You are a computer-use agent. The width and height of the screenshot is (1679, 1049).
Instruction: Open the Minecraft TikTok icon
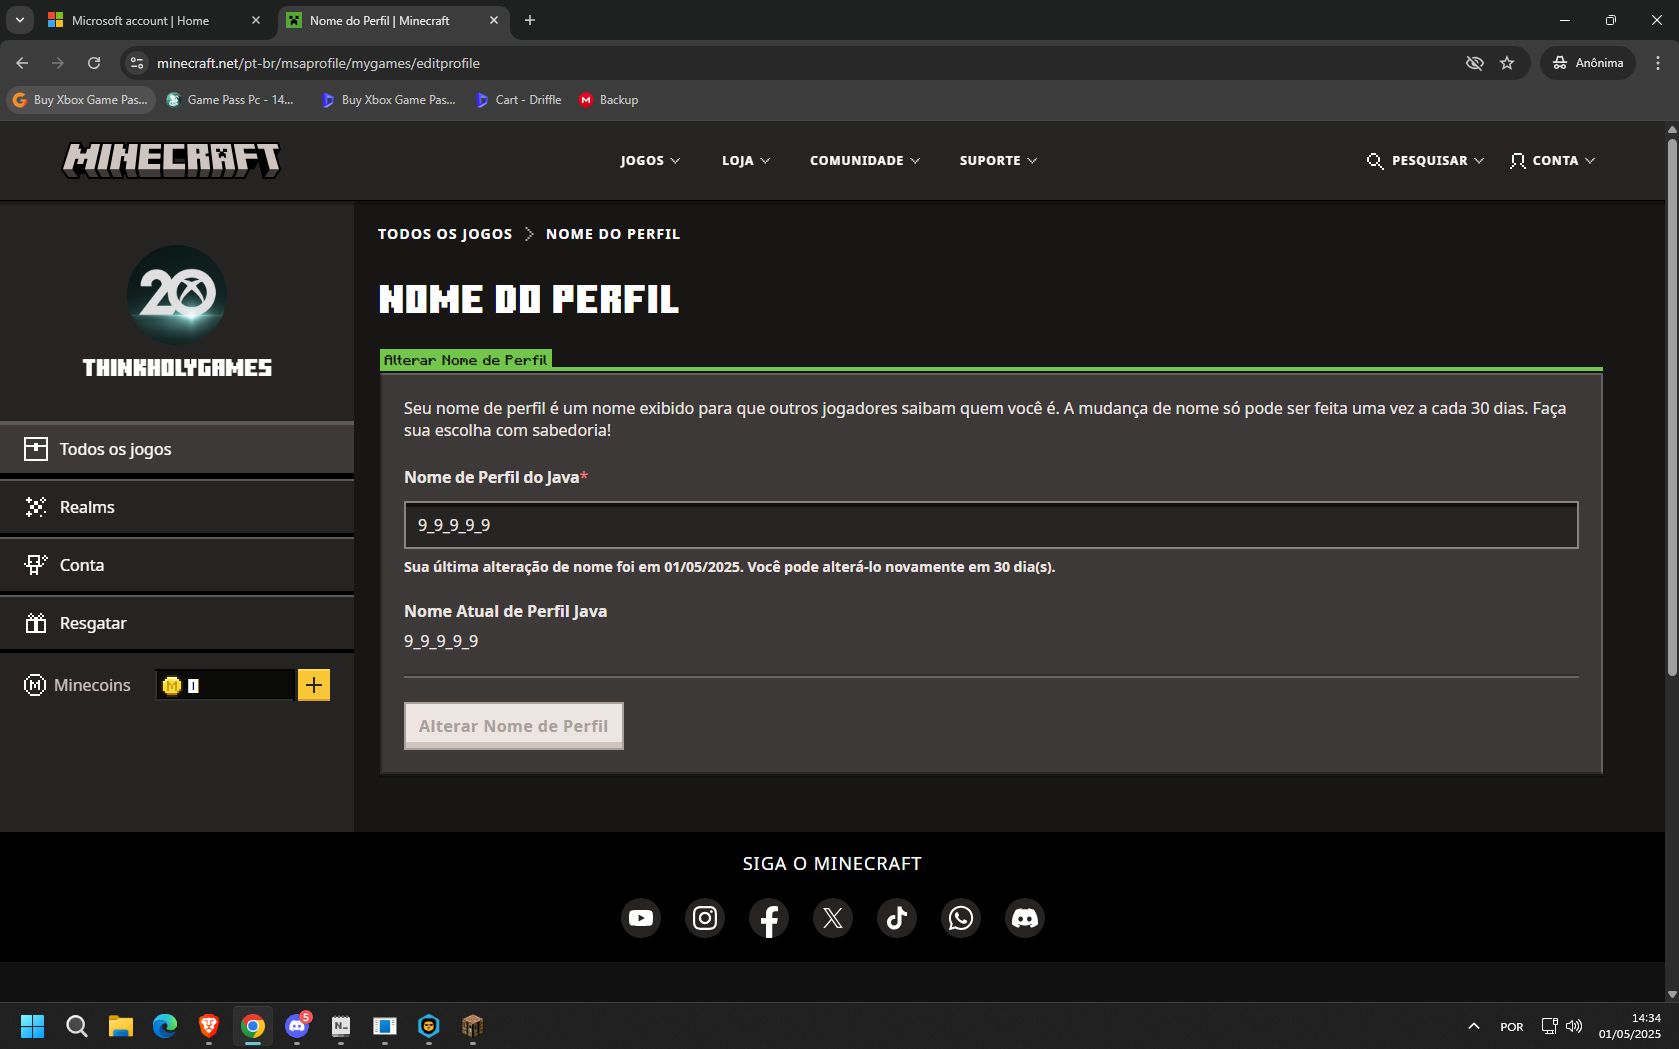pyautogui.click(x=897, y=918)
